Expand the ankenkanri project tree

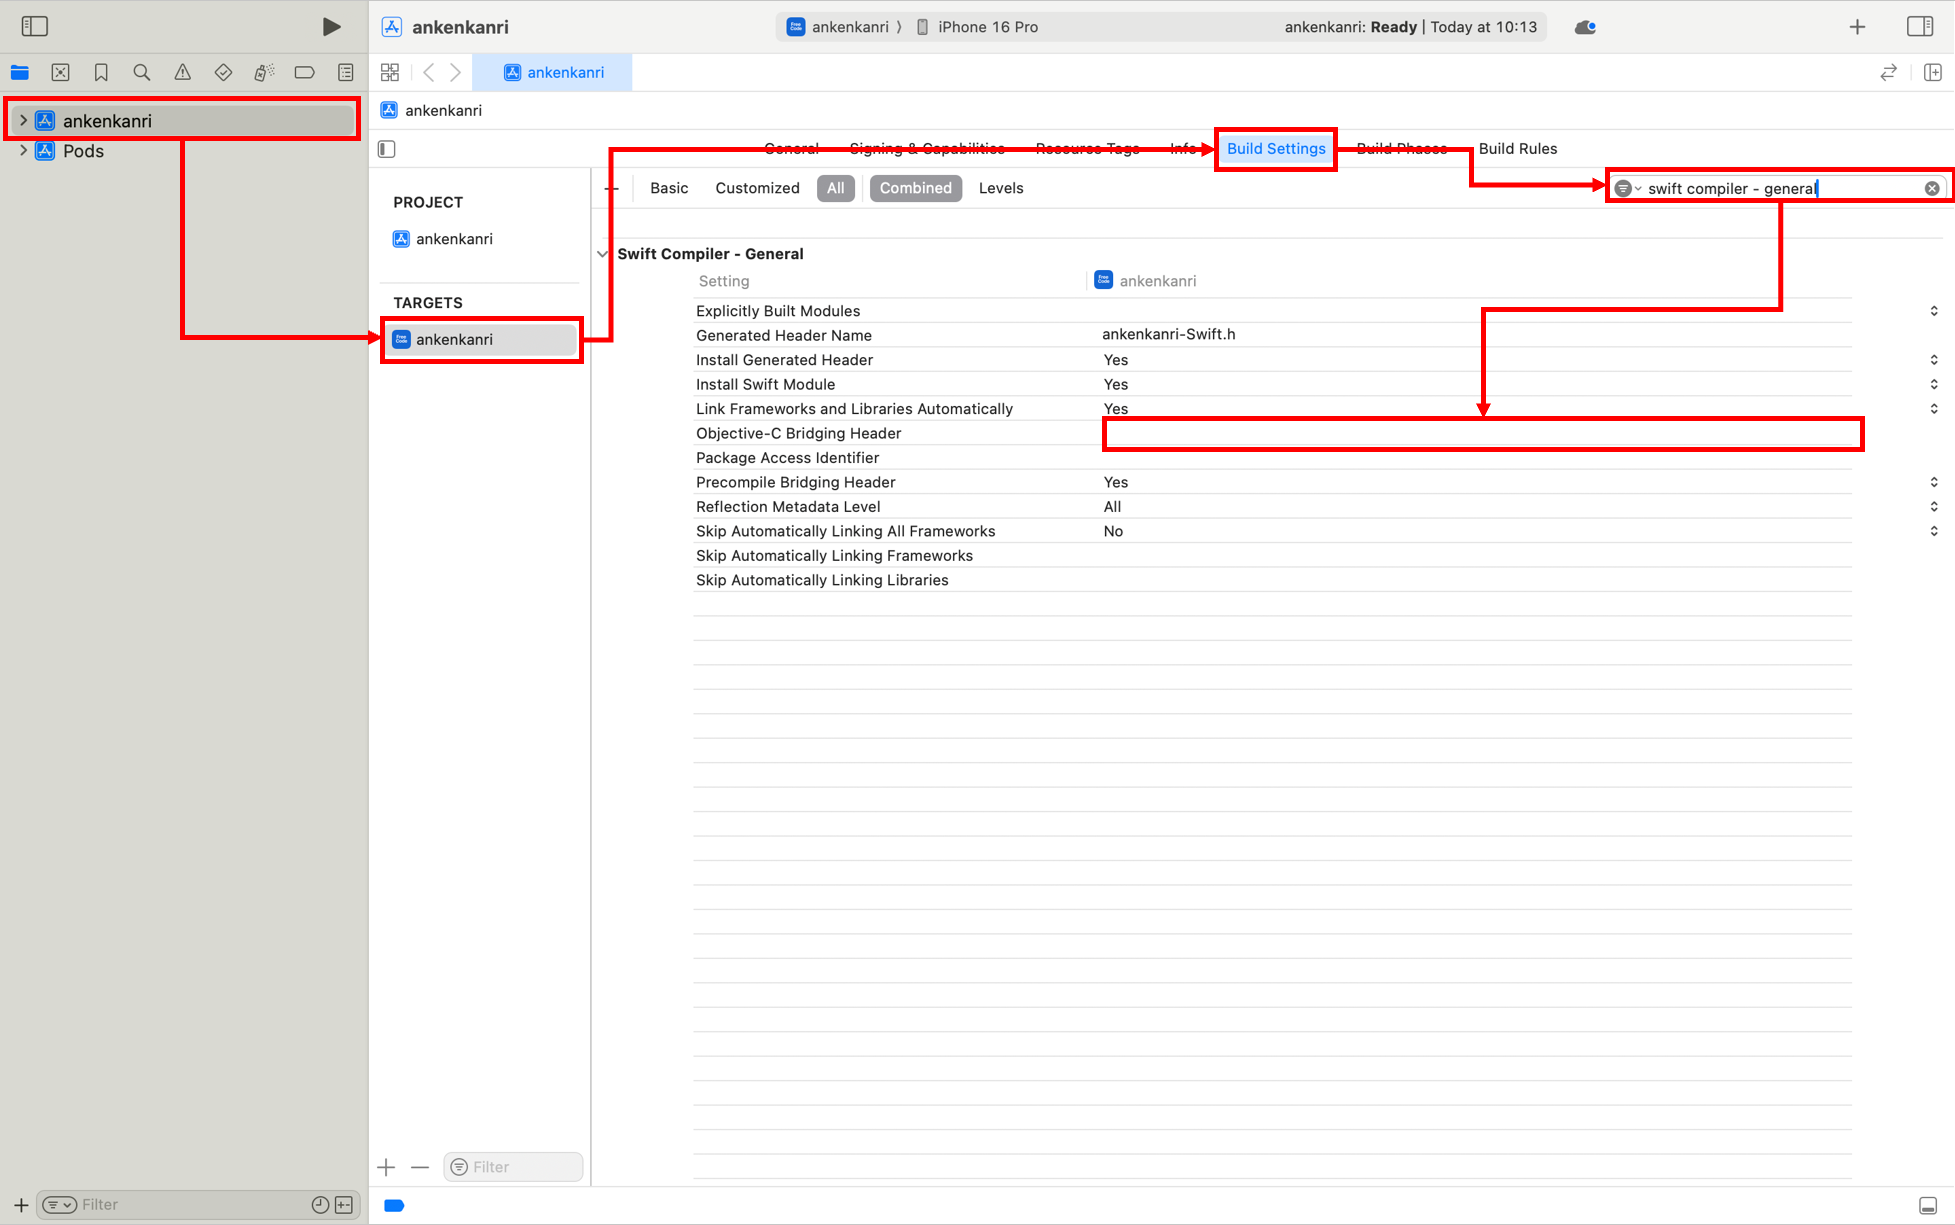pyautogui.click(x=23, y=120)
